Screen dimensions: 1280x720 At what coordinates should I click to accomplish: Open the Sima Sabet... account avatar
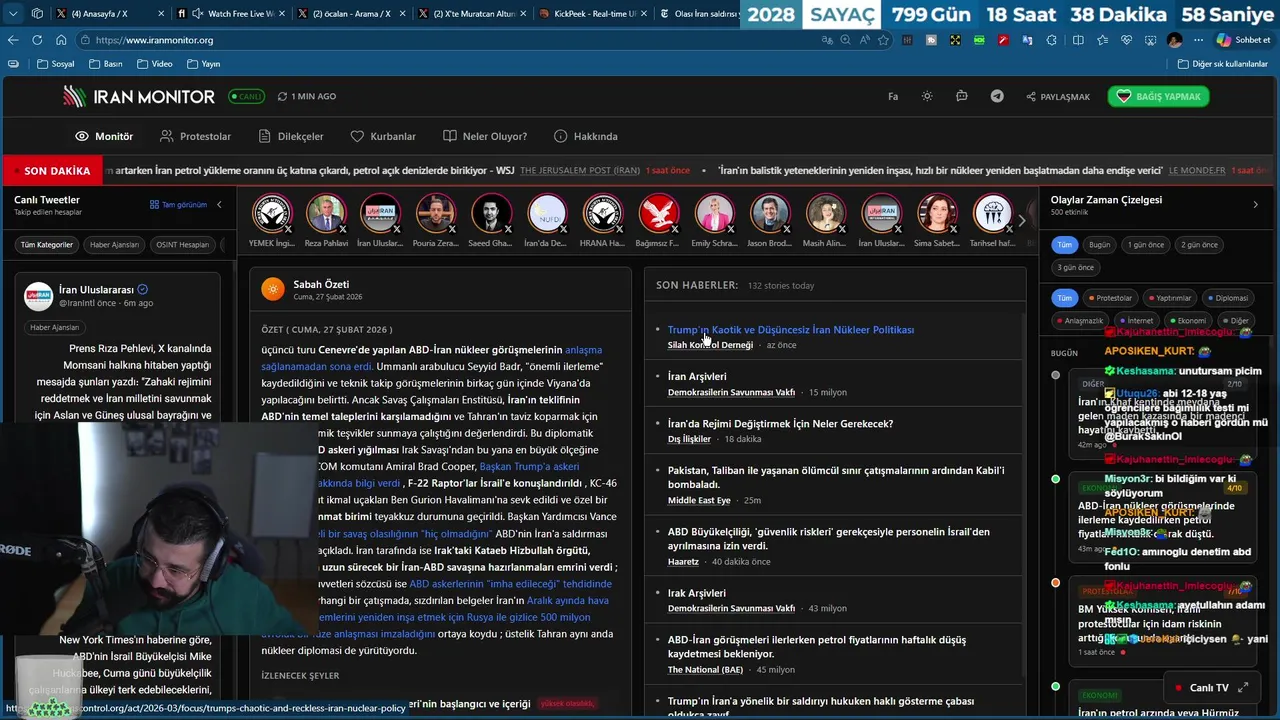pyautogui.click(x=936, y=214)
